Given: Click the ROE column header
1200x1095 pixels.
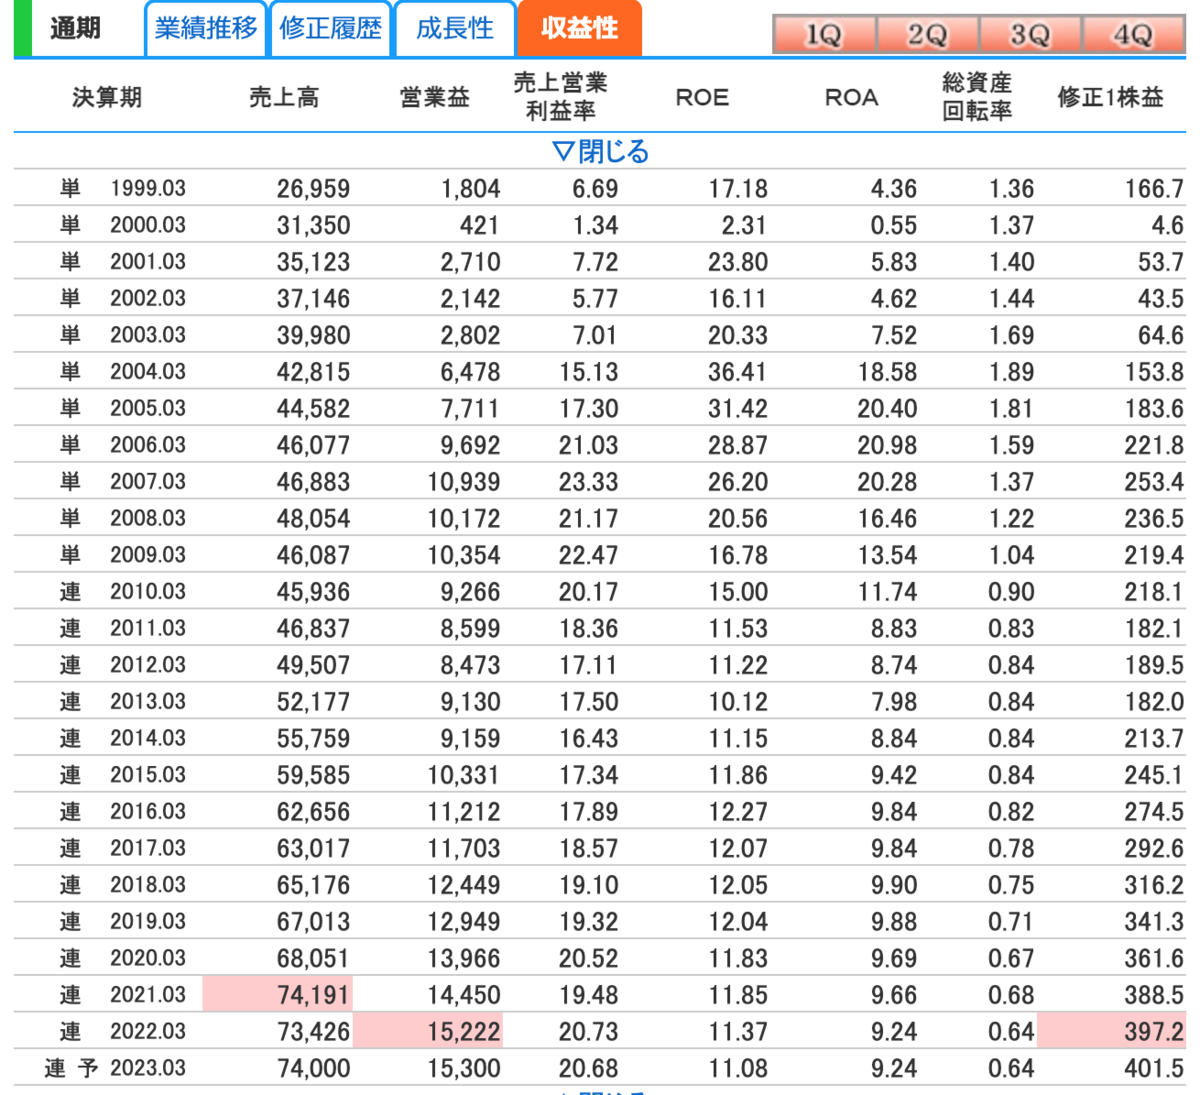Looking at the screenshot, I should tap(702, 97).
